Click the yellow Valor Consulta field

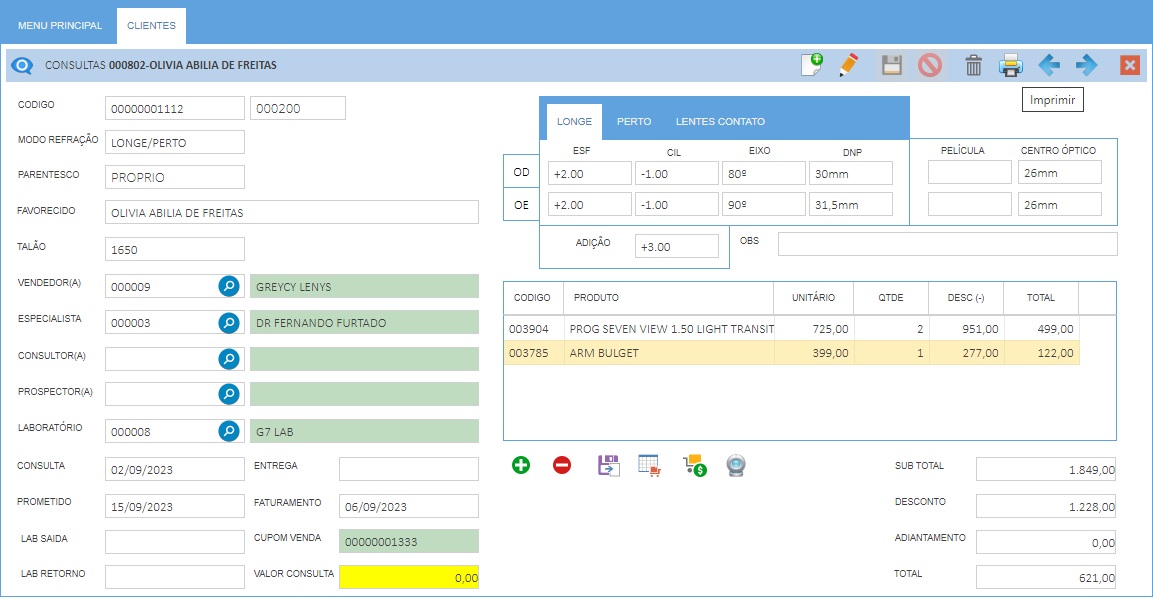click(x=408, y=577)
